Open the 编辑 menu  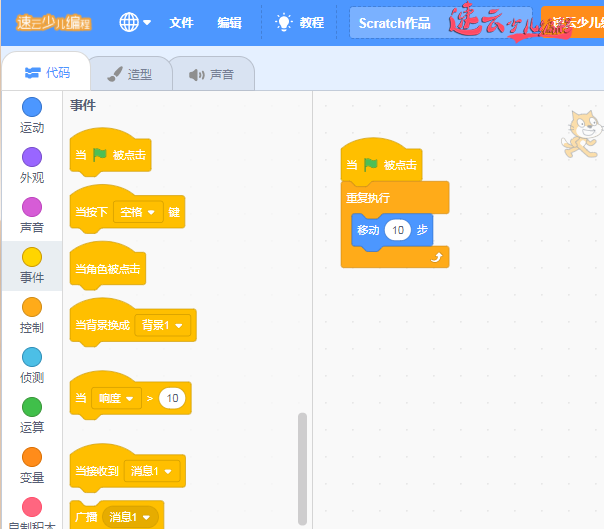(229, 22)
